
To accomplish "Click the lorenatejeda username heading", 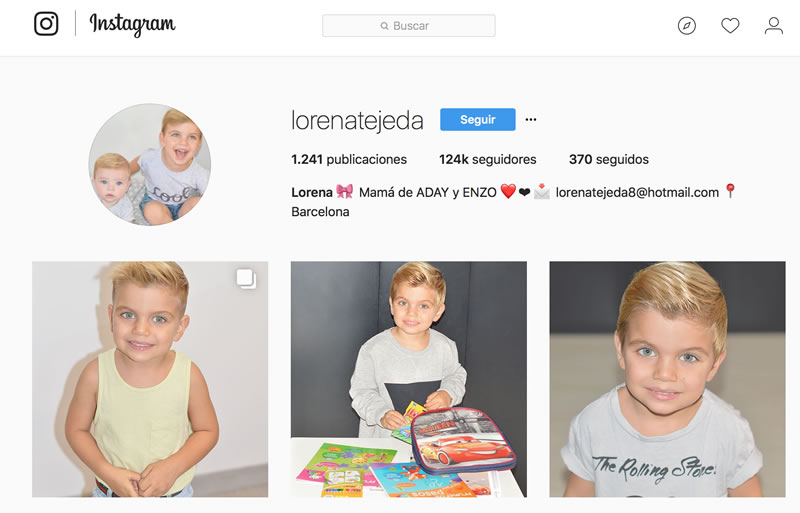I will click(357, 121).
